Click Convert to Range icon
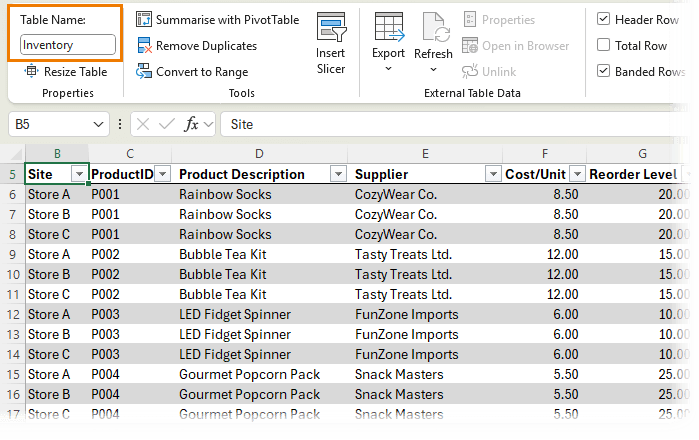Screen dimensions: 699x440 click(144, 71)
